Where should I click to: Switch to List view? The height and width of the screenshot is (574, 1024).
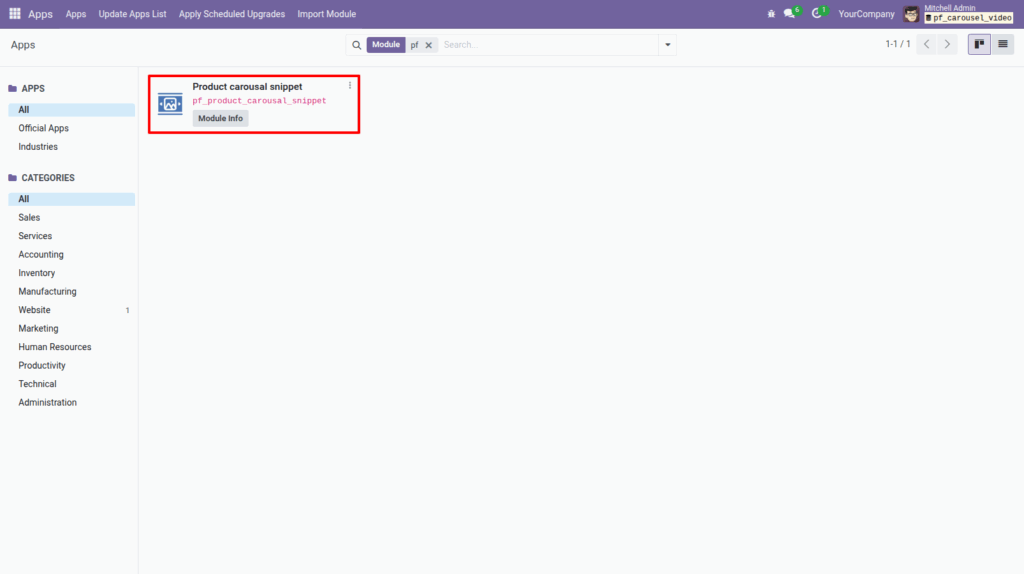pos(1002,45)
